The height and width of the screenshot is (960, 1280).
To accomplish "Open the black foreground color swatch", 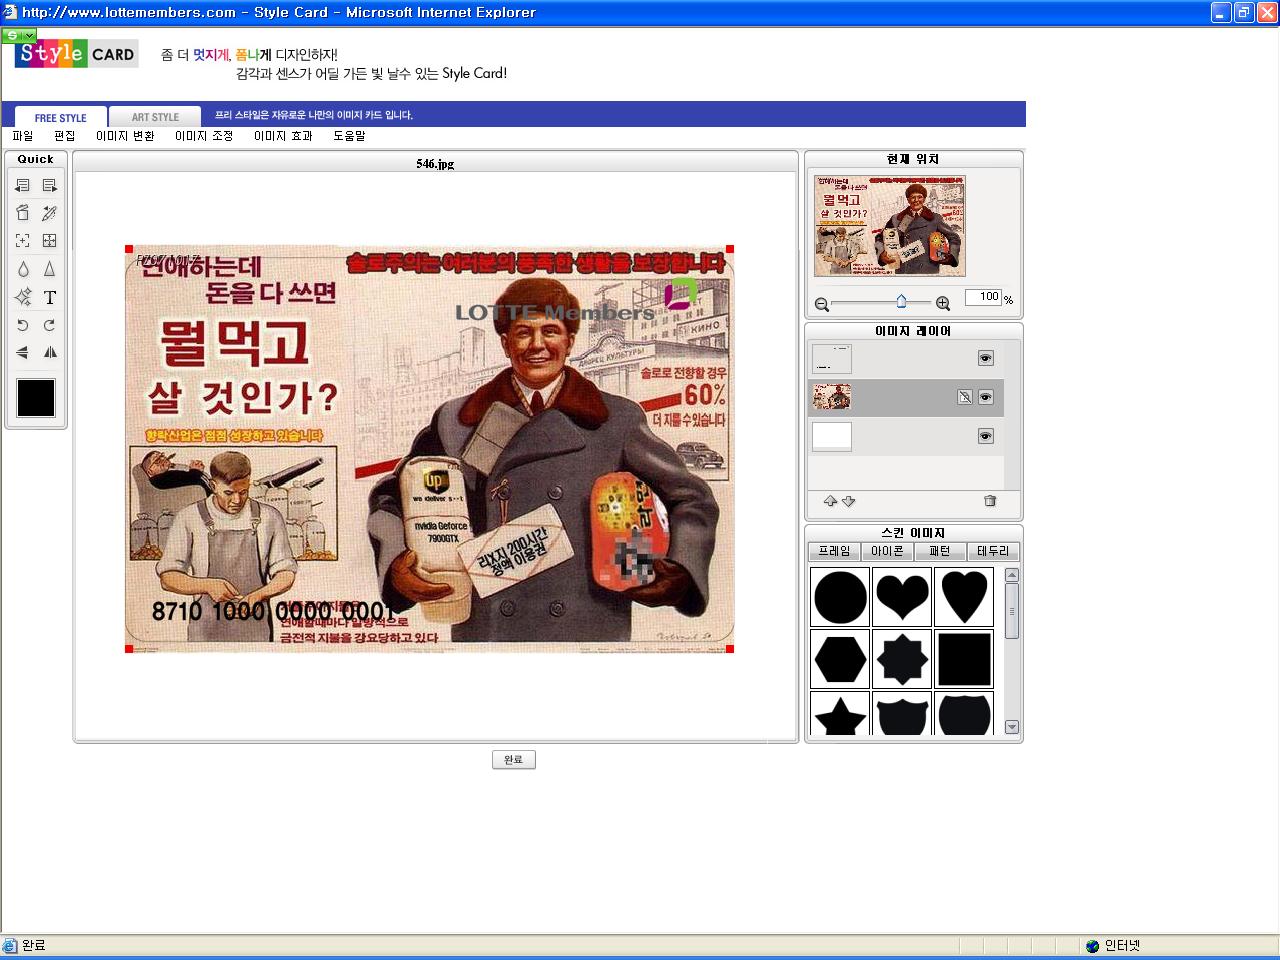I will 36,398.
